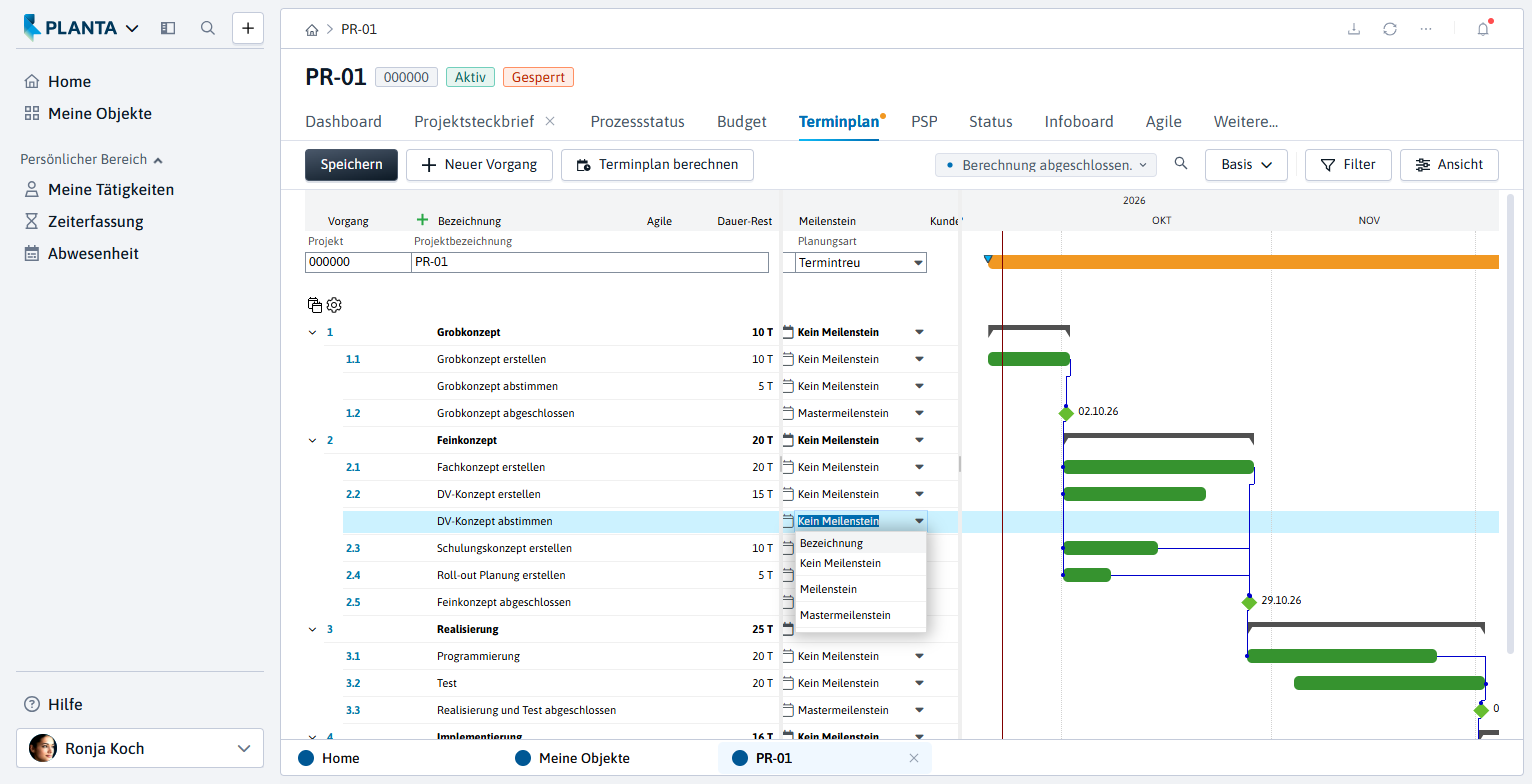Open Zeiterfassung in sidebar
This screenshot has height=784, width=1532.
pyautogui.click(x=96, y=221)
